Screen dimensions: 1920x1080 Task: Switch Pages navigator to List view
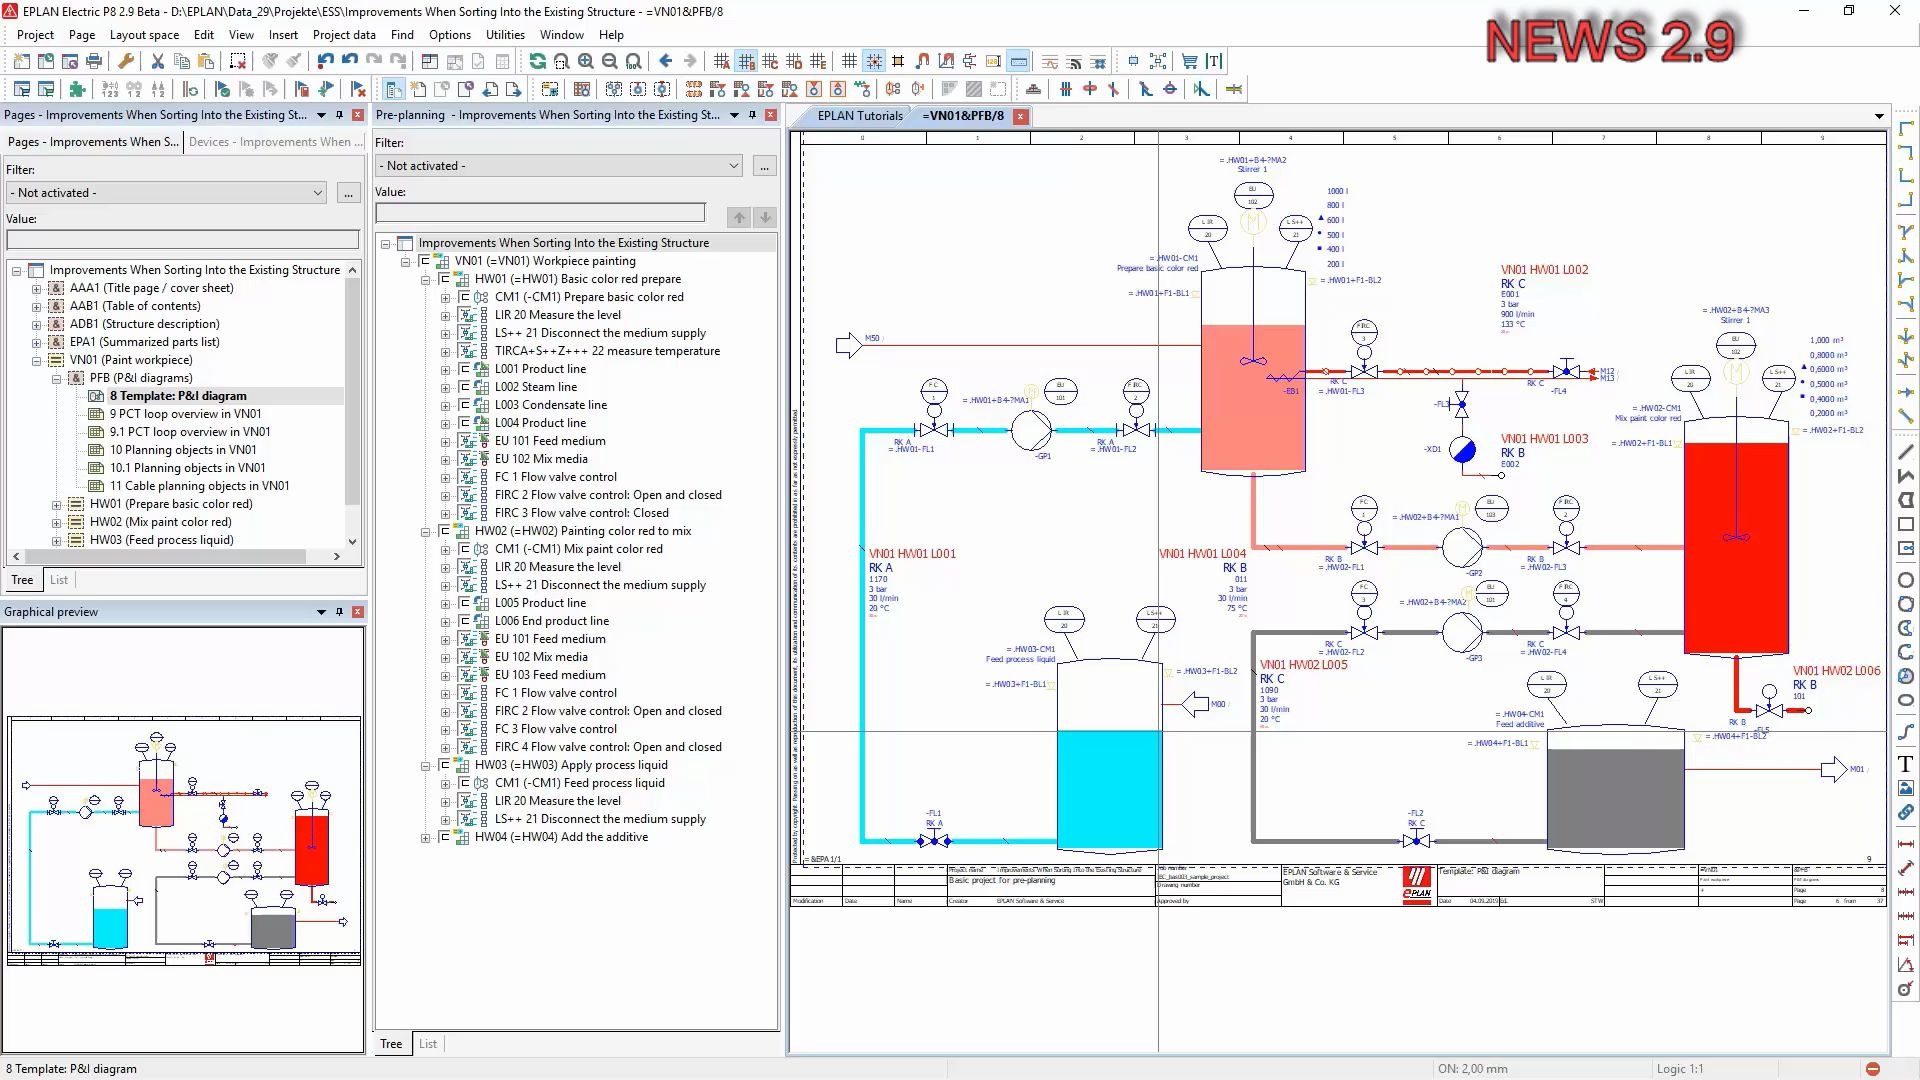[59, 580]
